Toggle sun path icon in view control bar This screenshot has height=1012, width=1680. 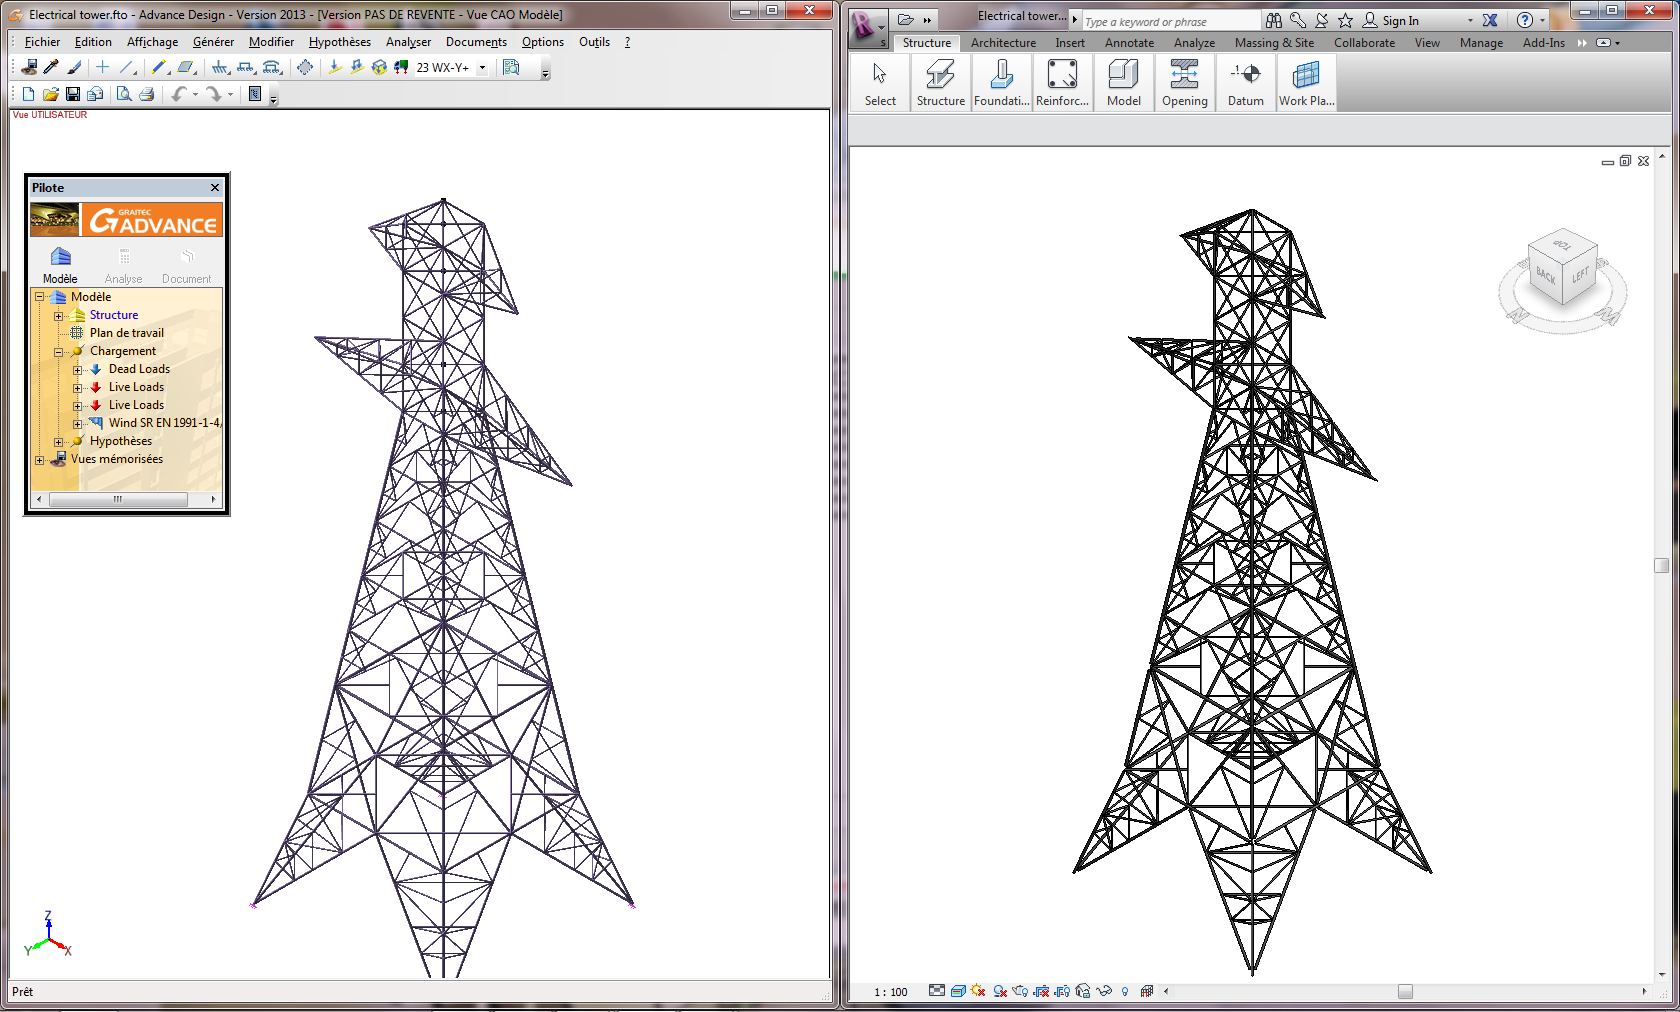tap(978, 991)
